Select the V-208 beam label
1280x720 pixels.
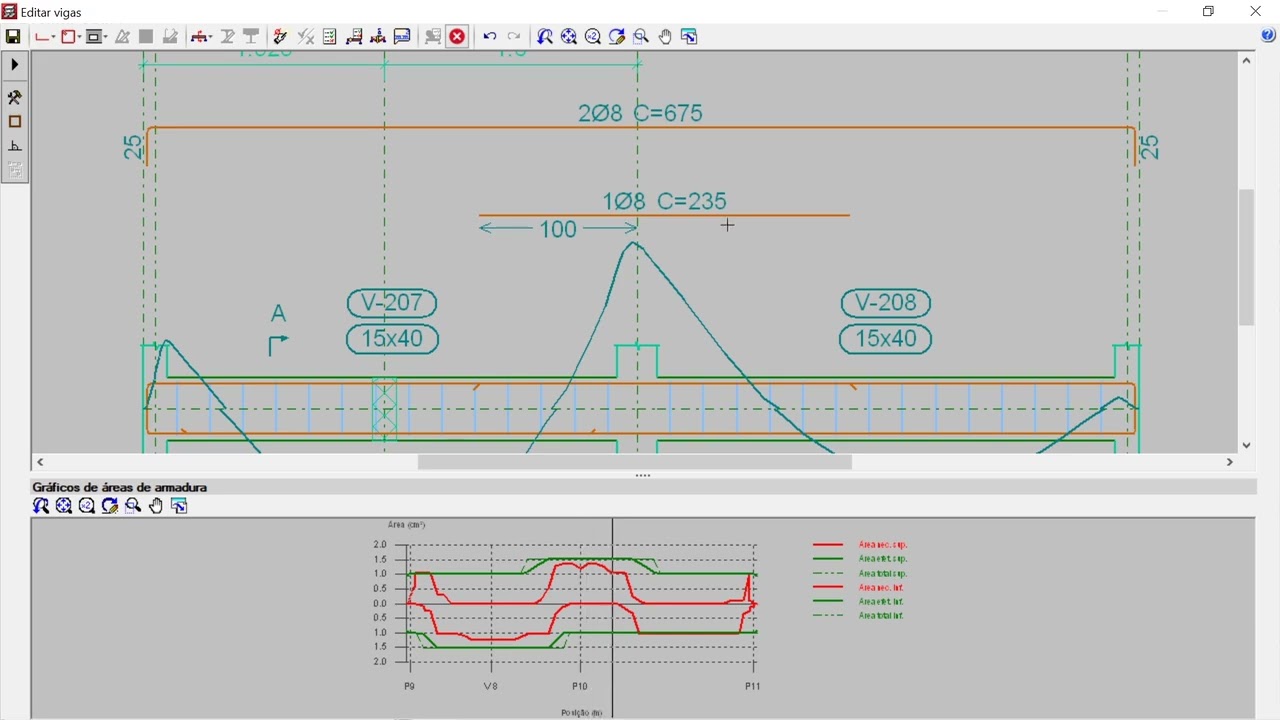886,303
